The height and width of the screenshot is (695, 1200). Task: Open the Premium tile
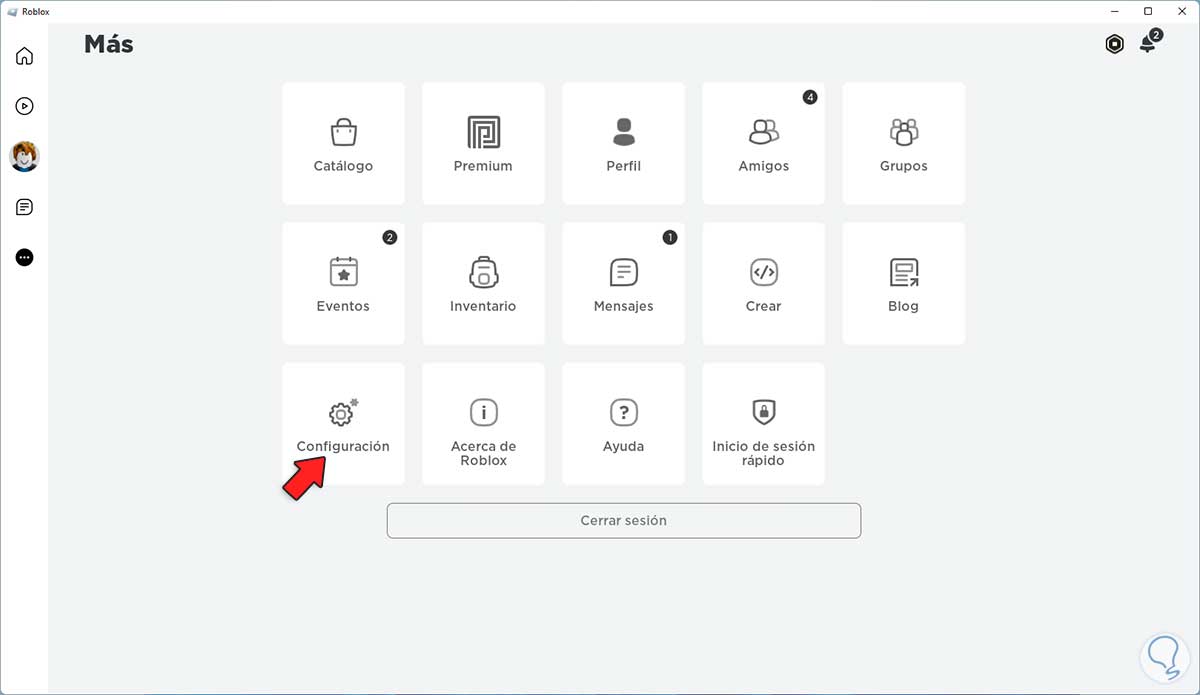[483, 144]
